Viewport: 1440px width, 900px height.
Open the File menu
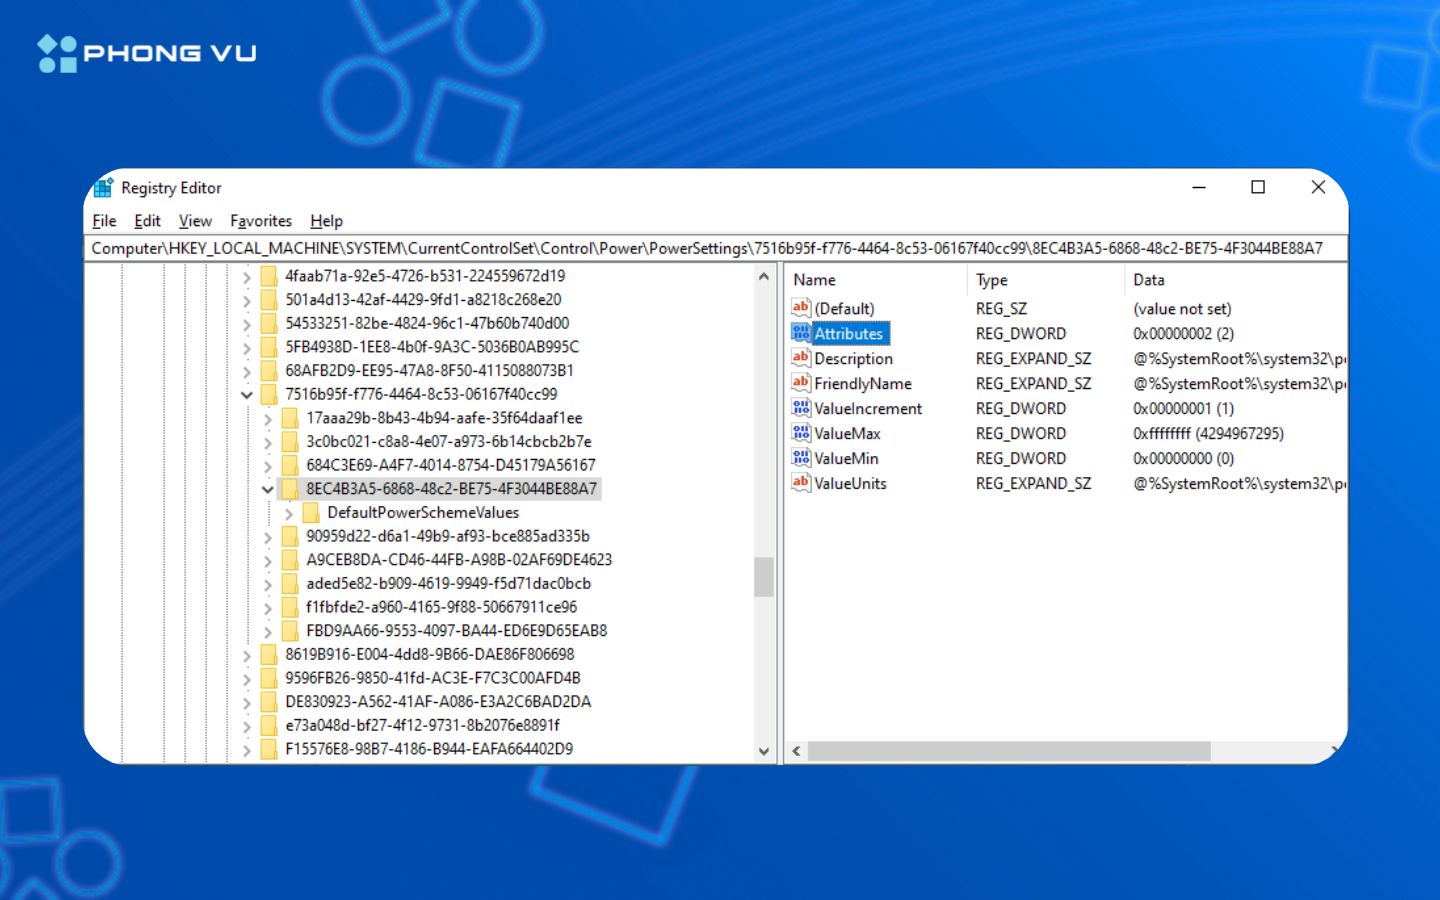(104, 221)
